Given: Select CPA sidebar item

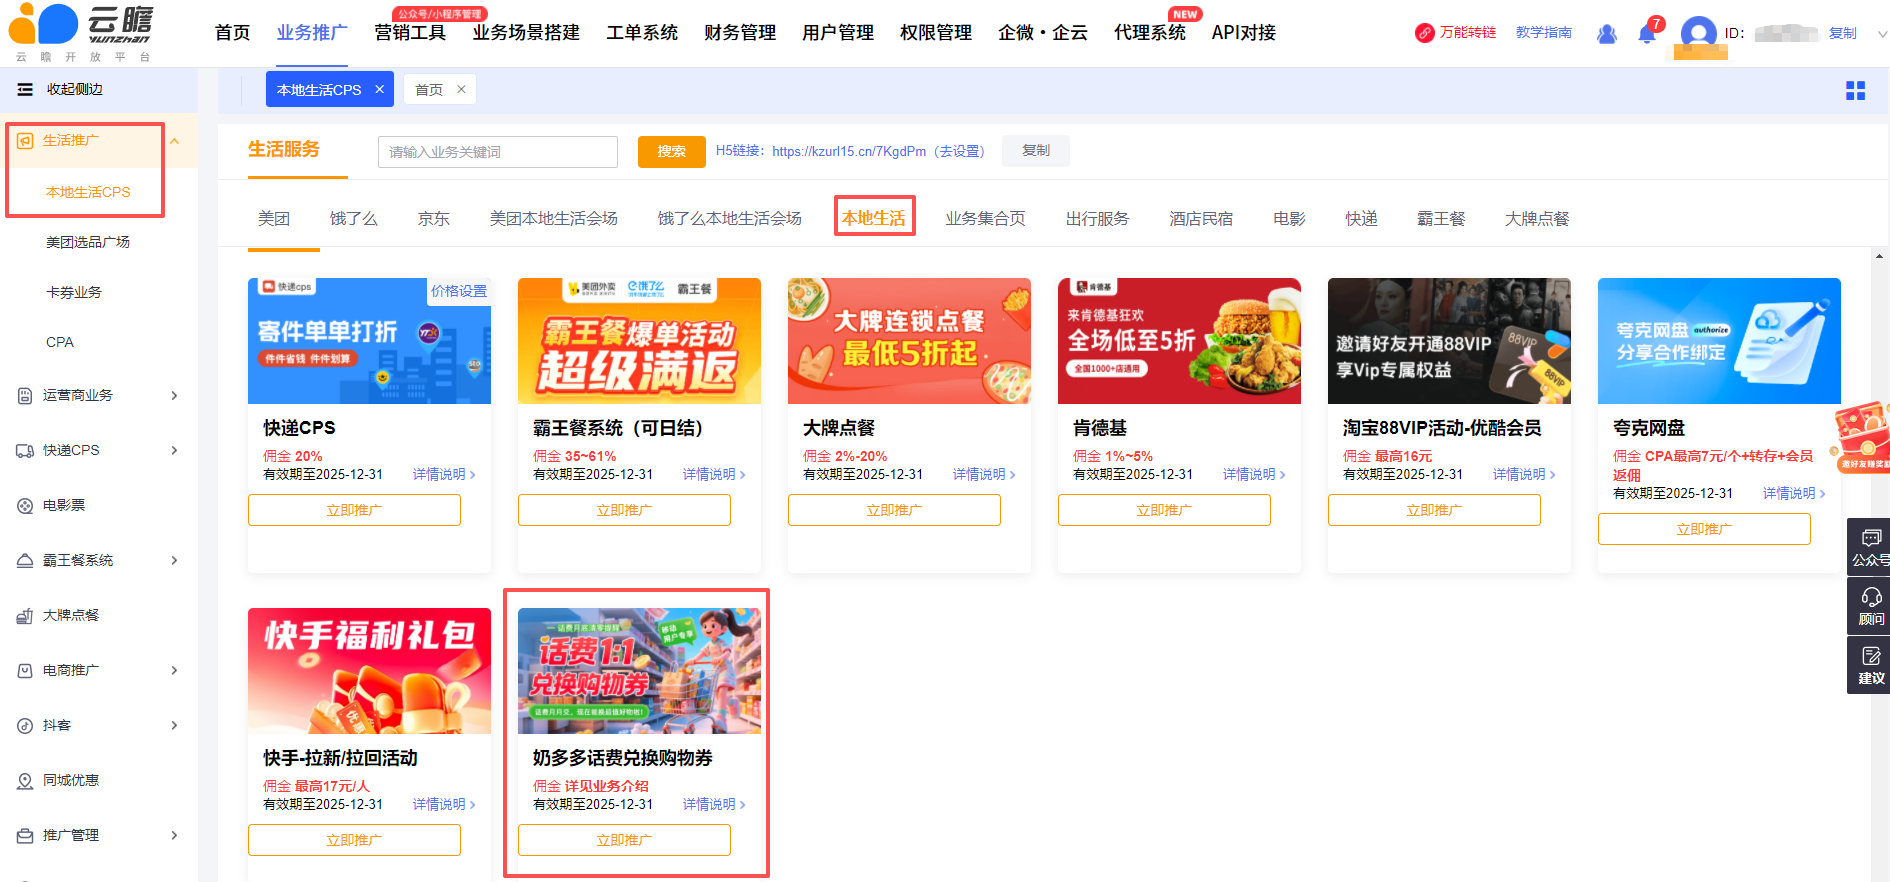Looking at the screenshot, I should point(60,342).
